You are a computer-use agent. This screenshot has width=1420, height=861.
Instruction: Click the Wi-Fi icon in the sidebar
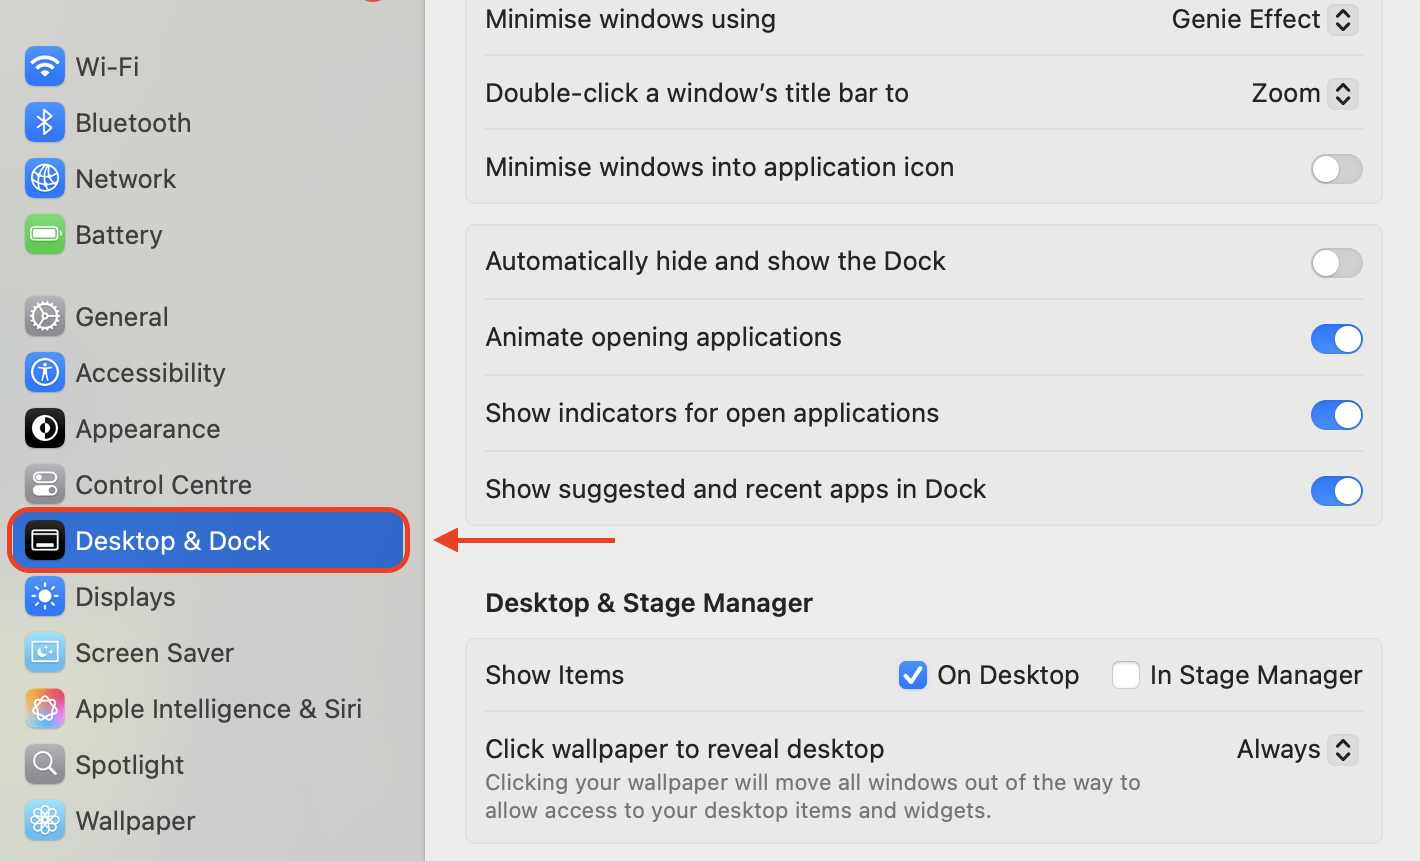pyautogui.click(x=45, y=66)
